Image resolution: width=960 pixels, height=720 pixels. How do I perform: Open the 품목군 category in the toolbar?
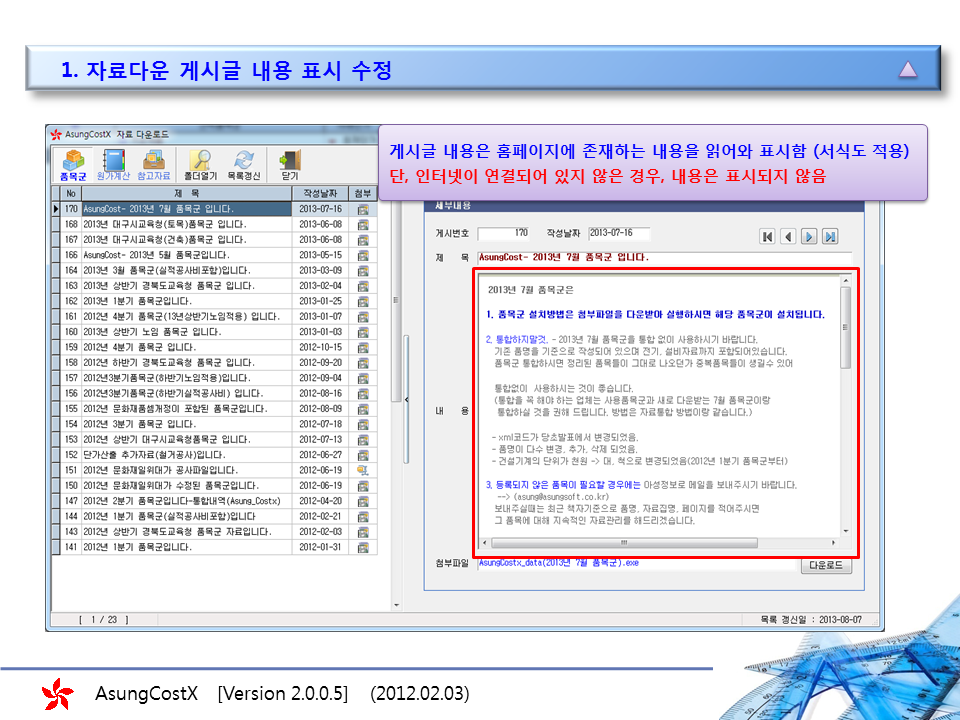click(x=73, y=165)
